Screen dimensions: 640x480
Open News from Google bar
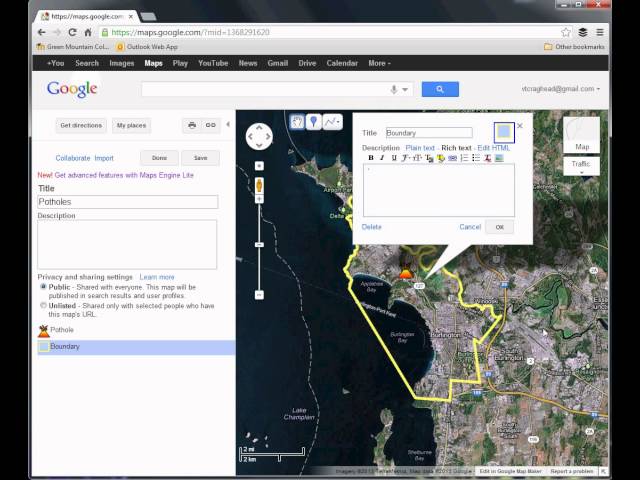[x=248, y=63]
